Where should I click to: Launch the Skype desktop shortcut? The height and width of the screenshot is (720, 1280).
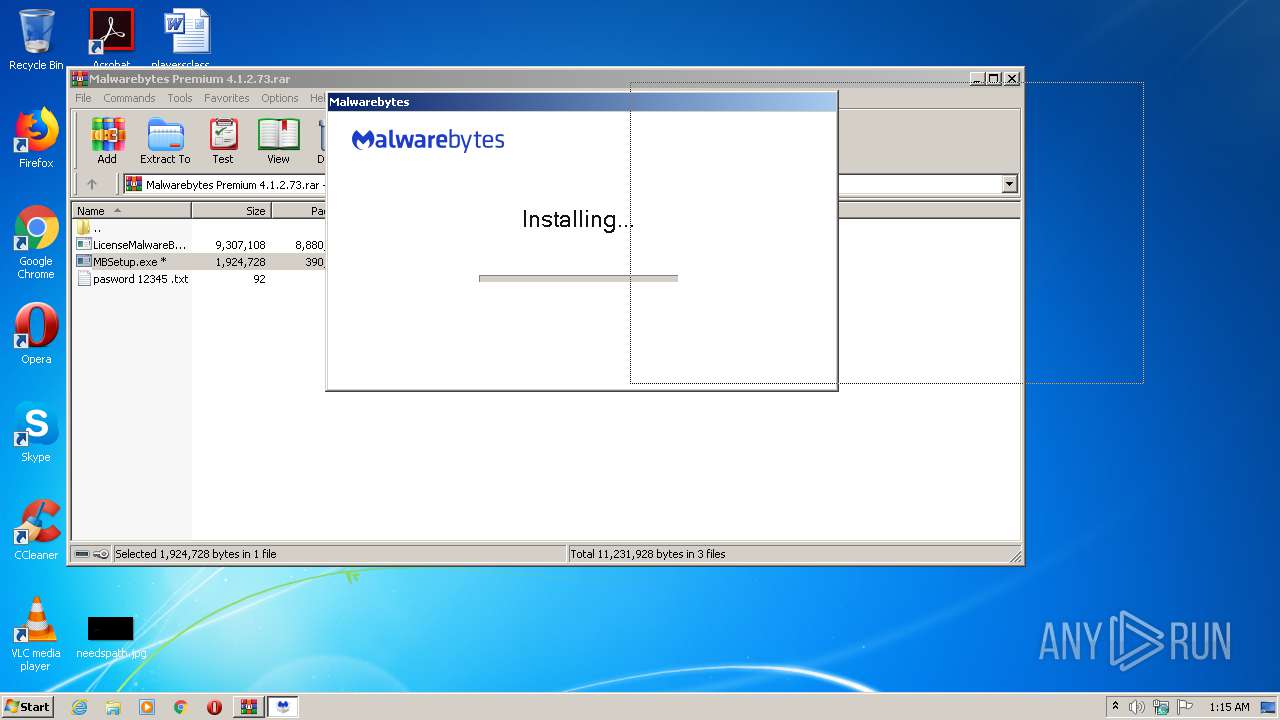point(36,432)
